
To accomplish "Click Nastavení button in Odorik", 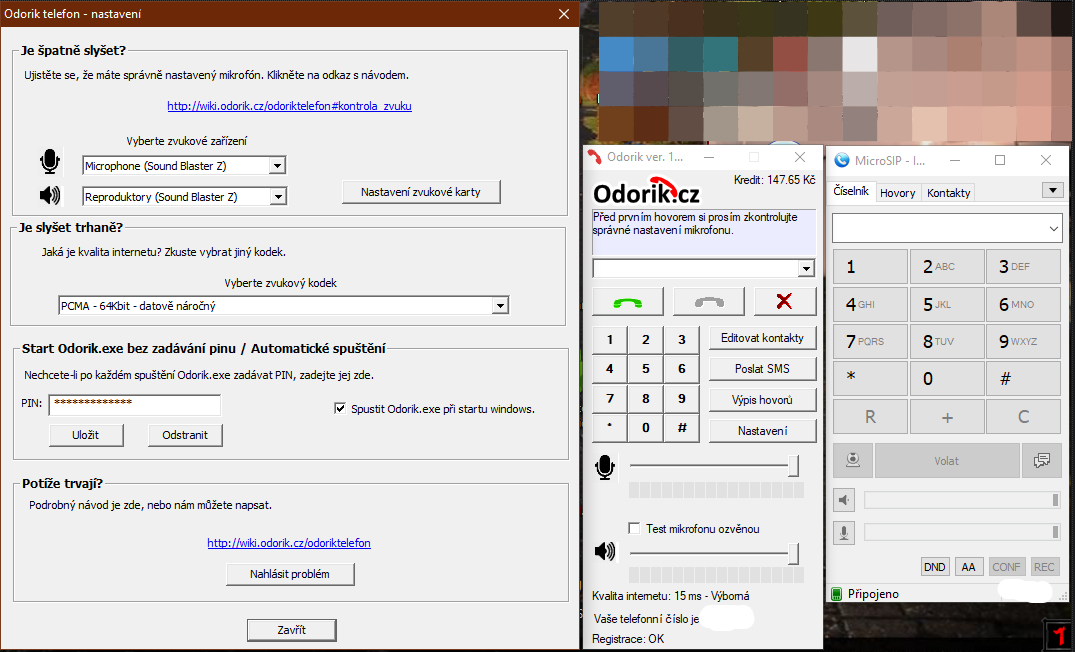I will coord(762,431).
